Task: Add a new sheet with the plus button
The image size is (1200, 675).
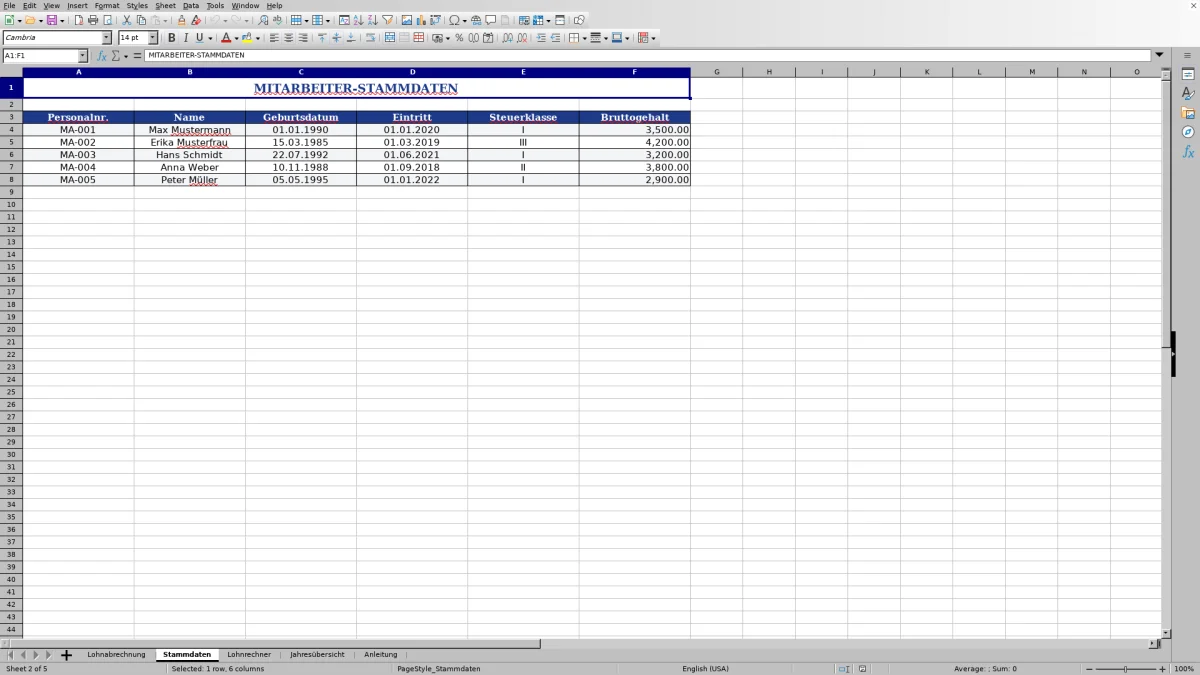Action: pos(66,654)
